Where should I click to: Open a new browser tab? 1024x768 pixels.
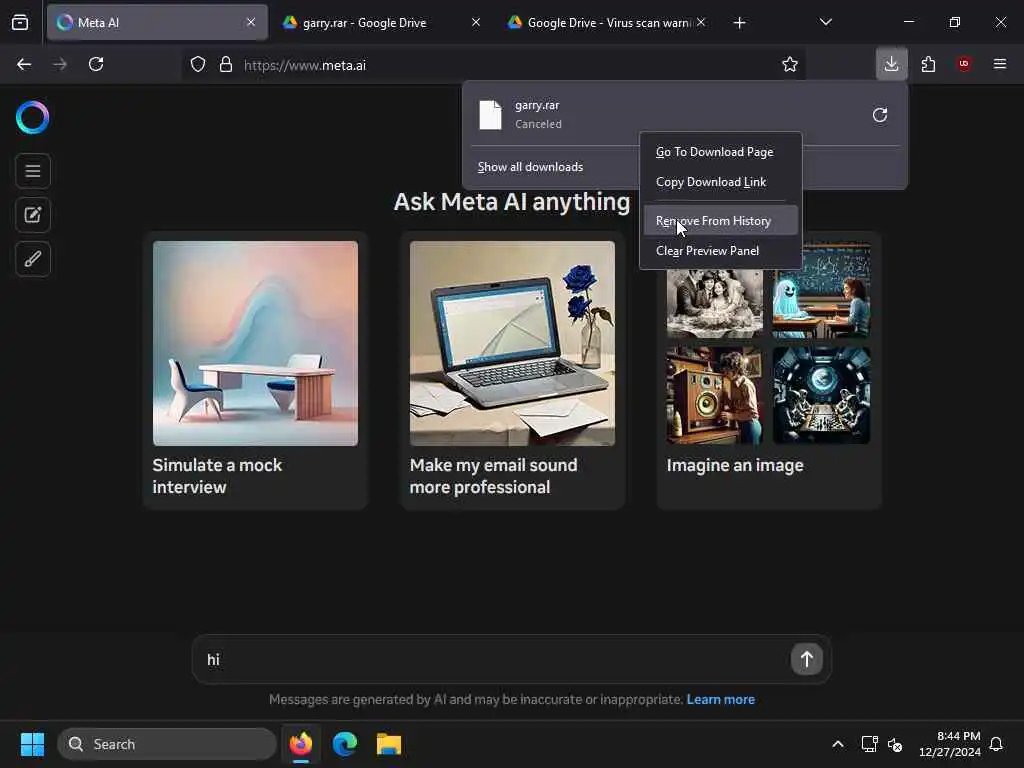coord(739,23)
